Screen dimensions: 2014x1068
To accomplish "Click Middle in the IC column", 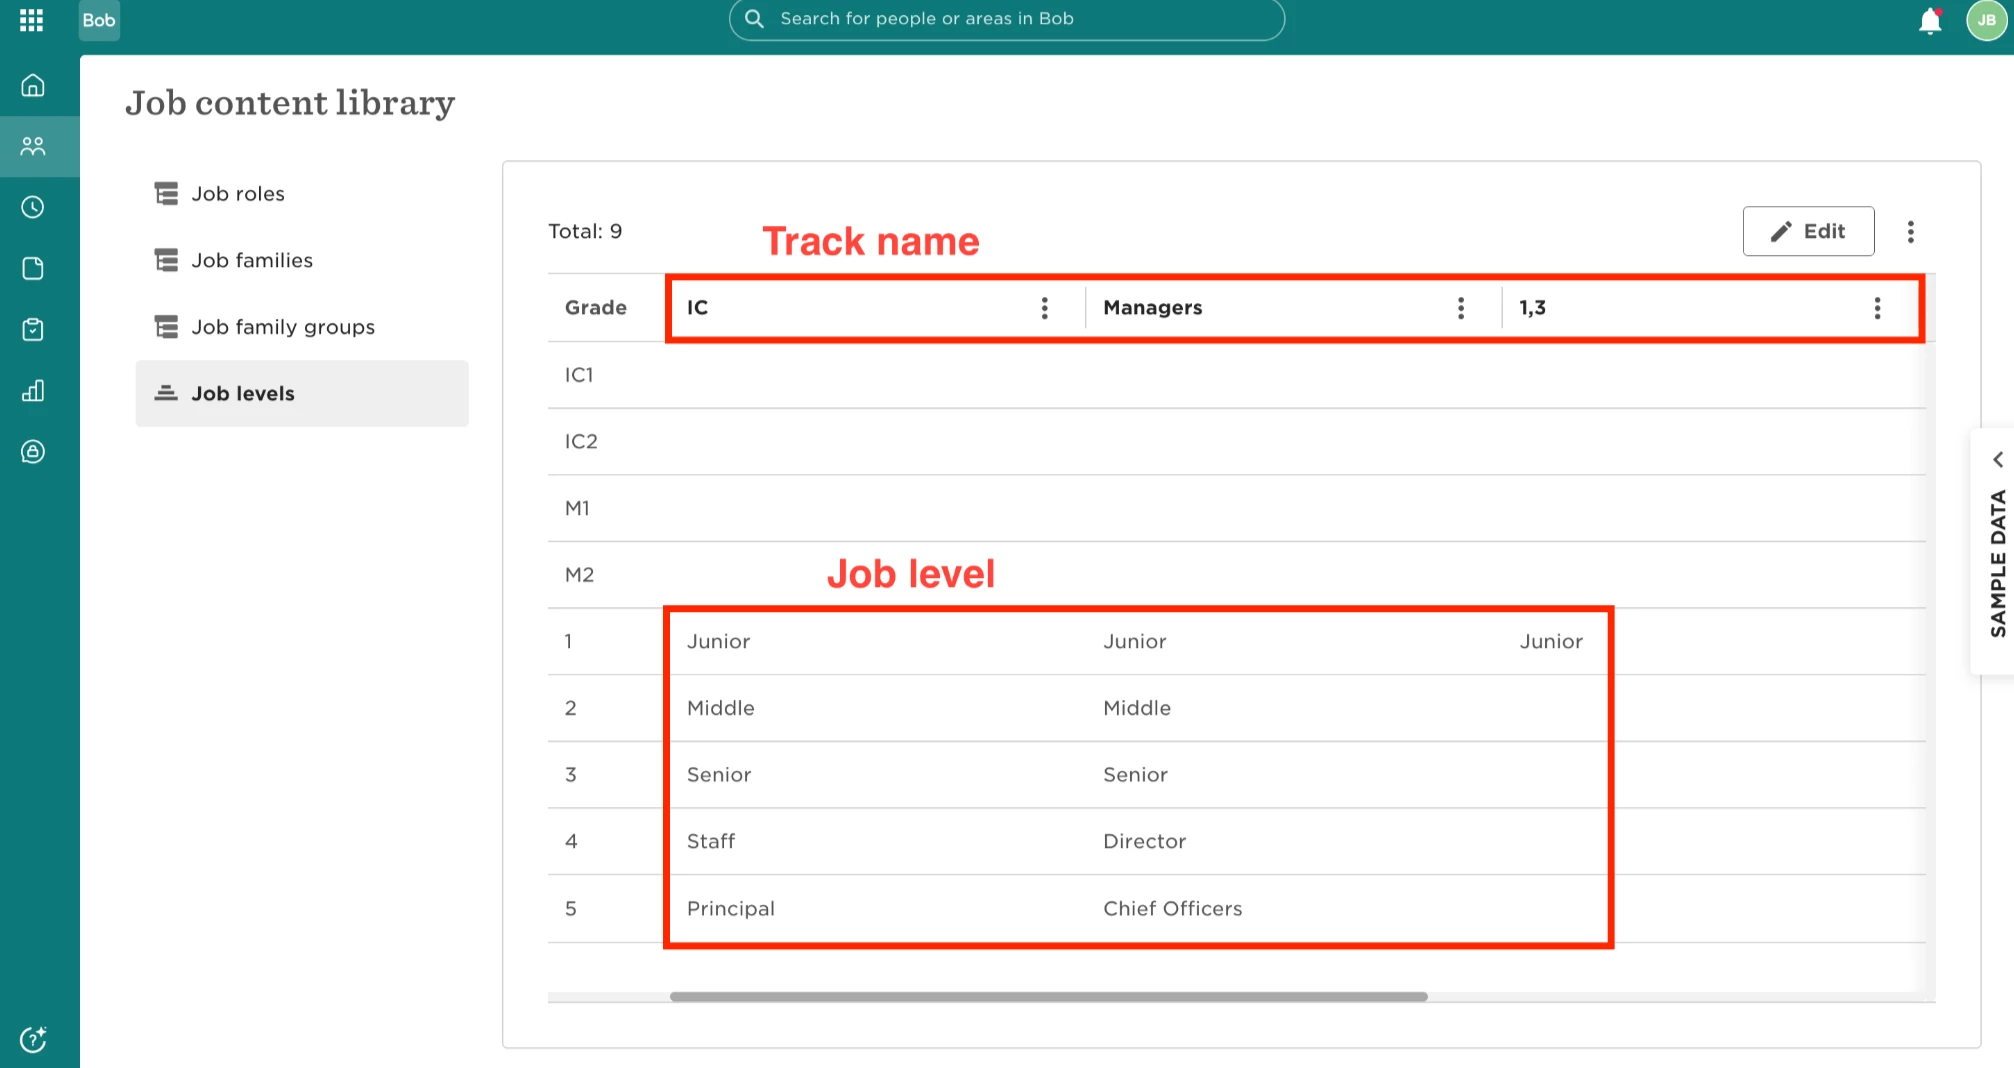I will 721,708.
